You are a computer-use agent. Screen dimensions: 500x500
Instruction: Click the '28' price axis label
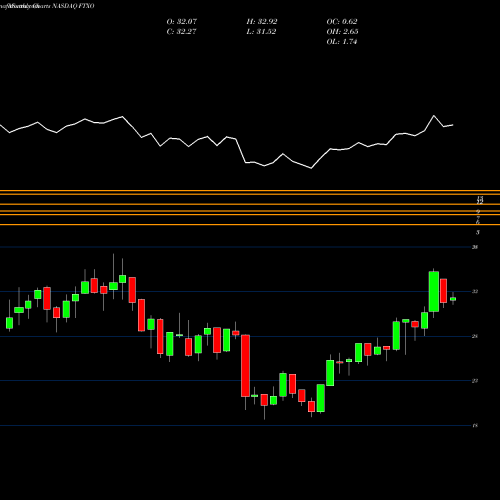point(475,336)
